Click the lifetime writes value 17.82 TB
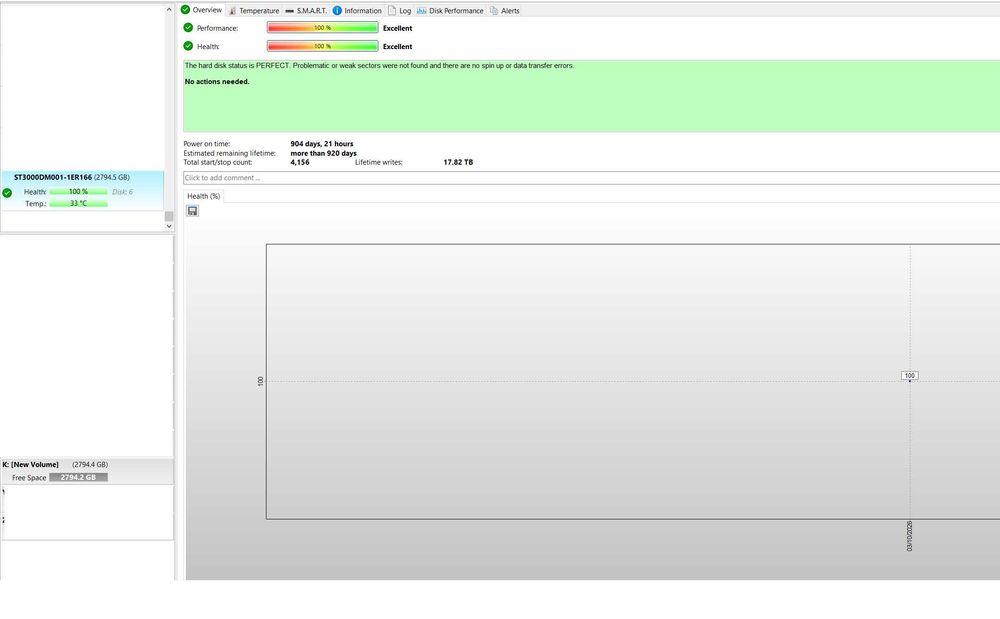This screenshot has height=619, width=1000. [458, 163]
